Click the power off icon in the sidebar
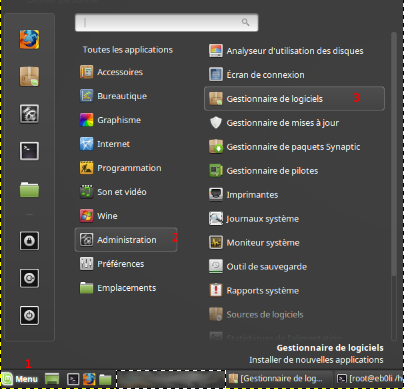404x389 pixels. click(29, 315)
